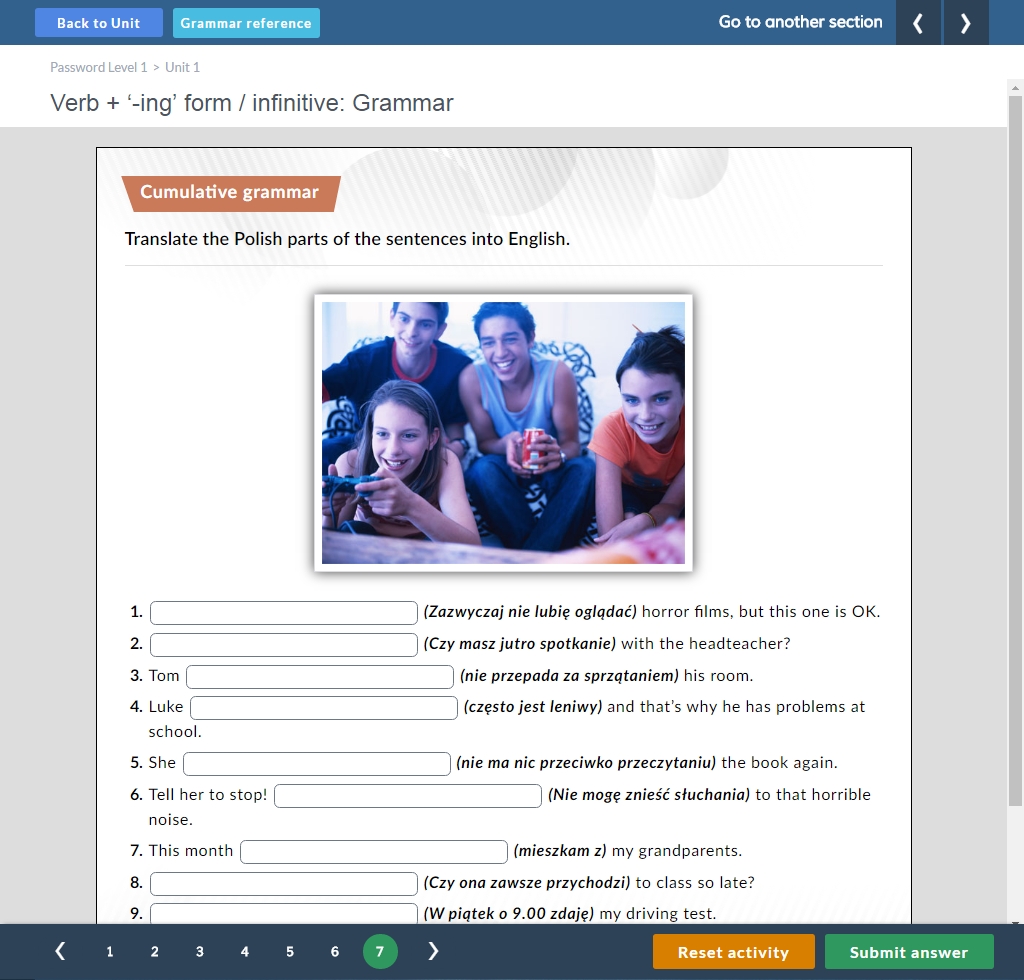Jump to activity page 4
Image resolution: width=1024 pixels, height=980 pixels.
point(245,951)
